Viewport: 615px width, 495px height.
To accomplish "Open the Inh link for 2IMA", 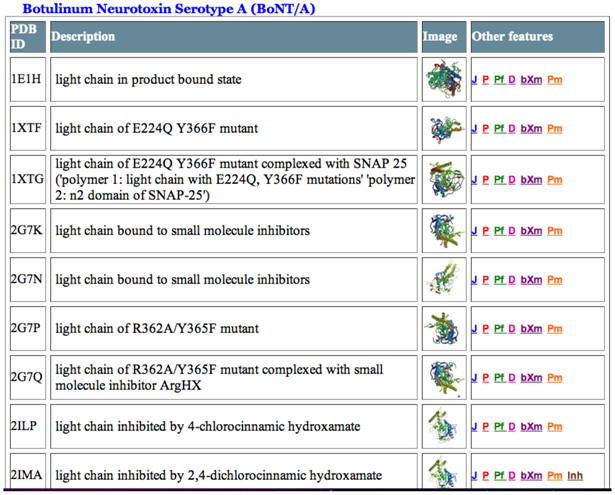I will coord(575,476).
